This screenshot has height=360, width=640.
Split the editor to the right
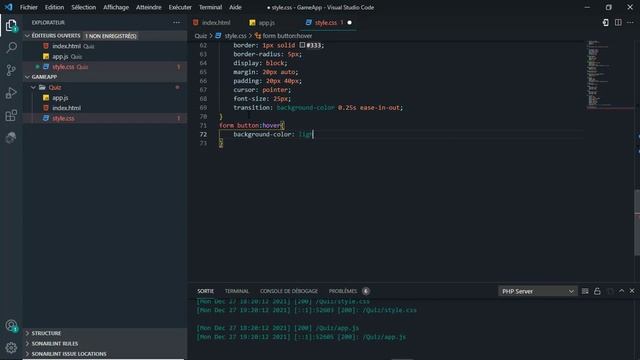pos(618,22)
